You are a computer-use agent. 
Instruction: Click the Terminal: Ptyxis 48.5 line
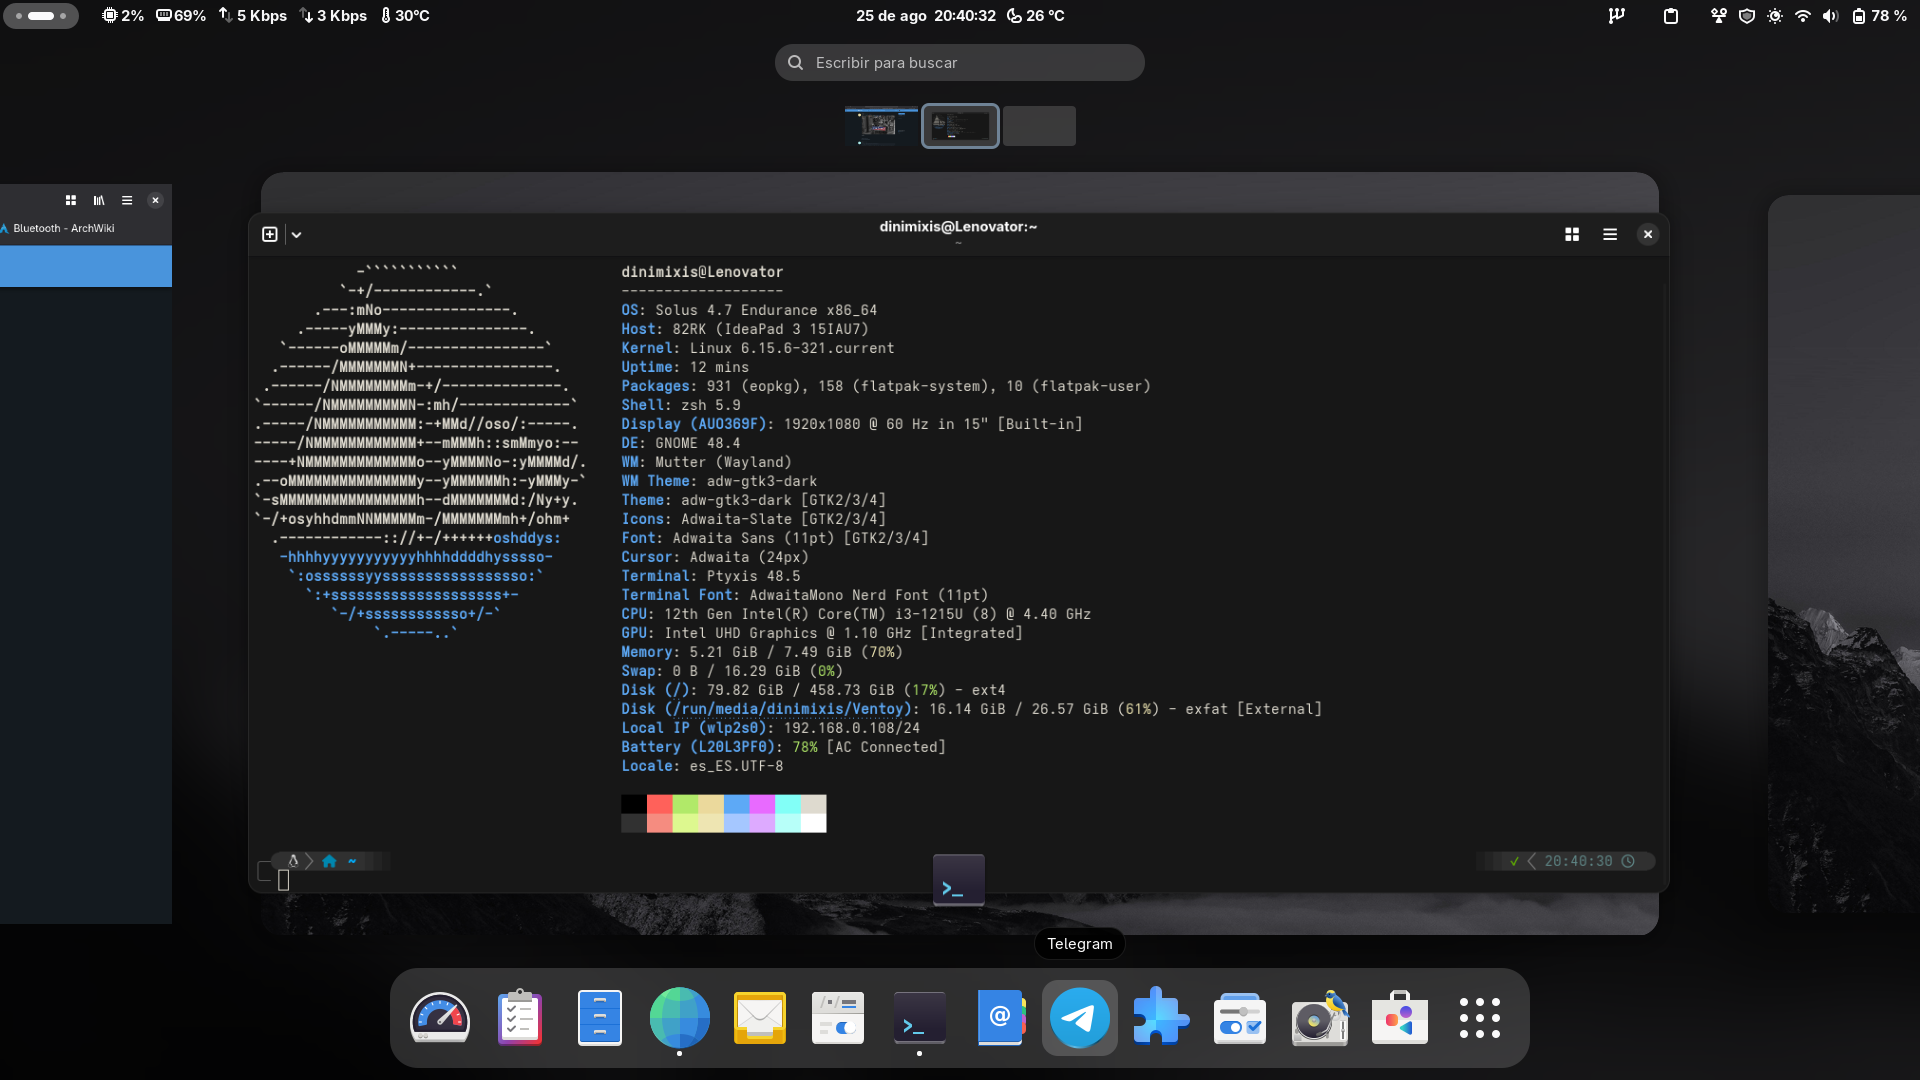[x=711, y=576]
